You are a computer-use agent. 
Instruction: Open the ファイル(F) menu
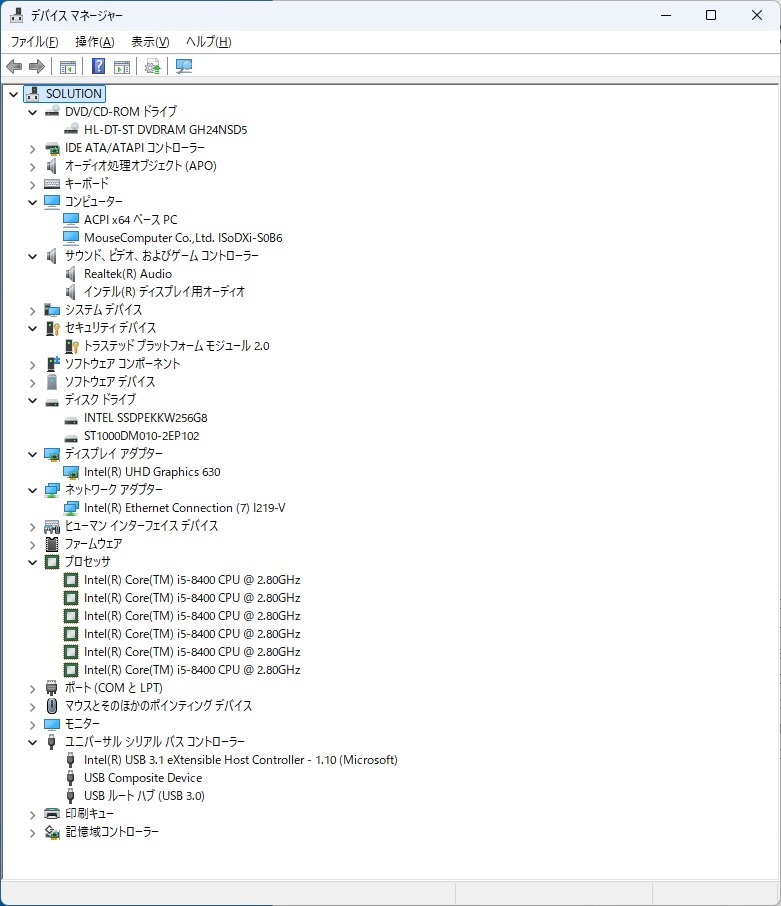(x=35, y=42)
